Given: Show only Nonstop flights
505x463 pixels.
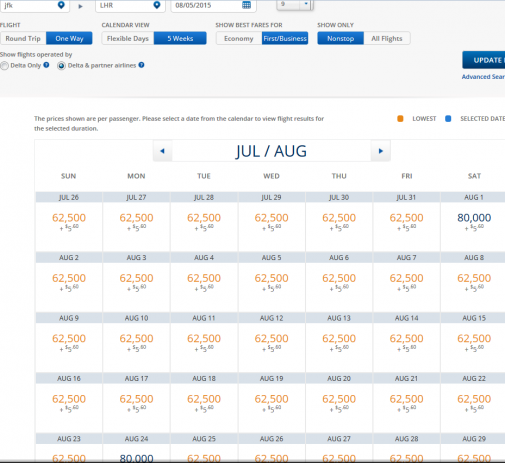Looking at the screenshot, I should coord(340,38).
